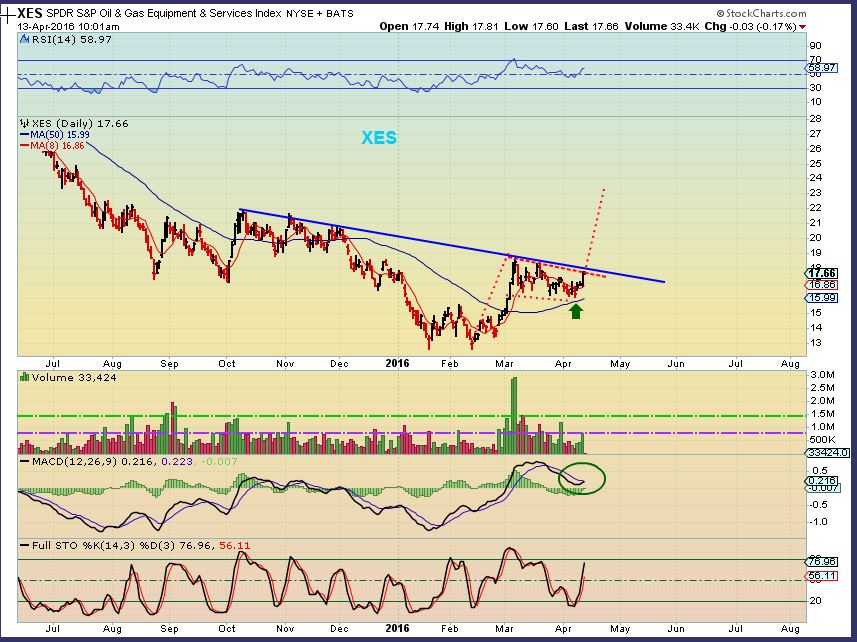Image resolution: width=857 pixels, height=642 pixels.
Task: Click the 28 price axis label
Action: pyautogui.click(x=815, y=119)
